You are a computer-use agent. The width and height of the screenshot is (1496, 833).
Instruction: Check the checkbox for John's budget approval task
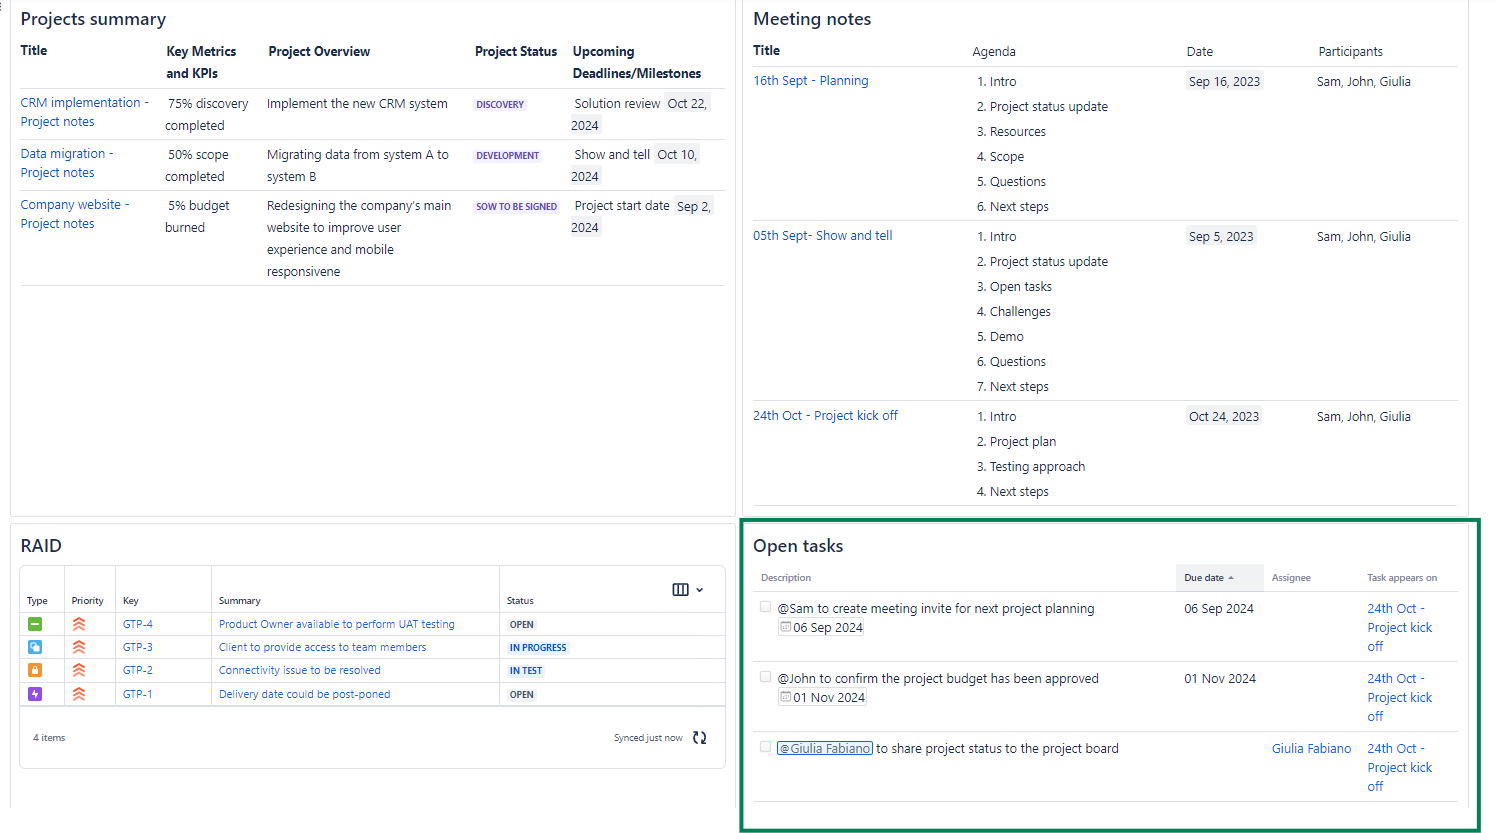(765, 676)
